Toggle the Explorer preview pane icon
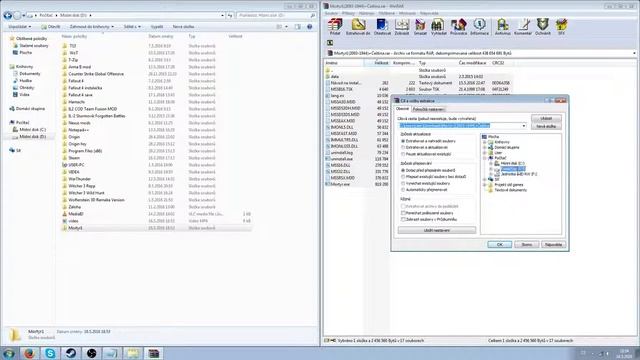This screenshot has width=640, height=360. (x=298, y=27)
